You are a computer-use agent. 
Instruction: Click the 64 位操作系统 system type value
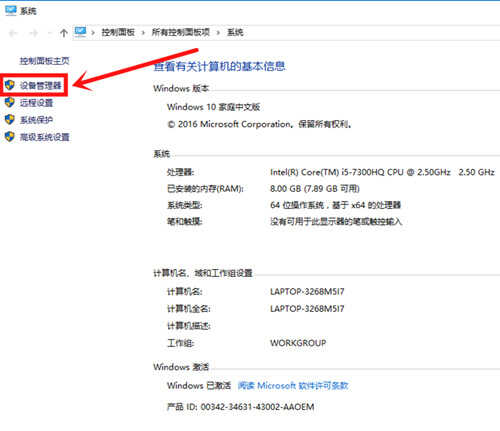[335, 205]
